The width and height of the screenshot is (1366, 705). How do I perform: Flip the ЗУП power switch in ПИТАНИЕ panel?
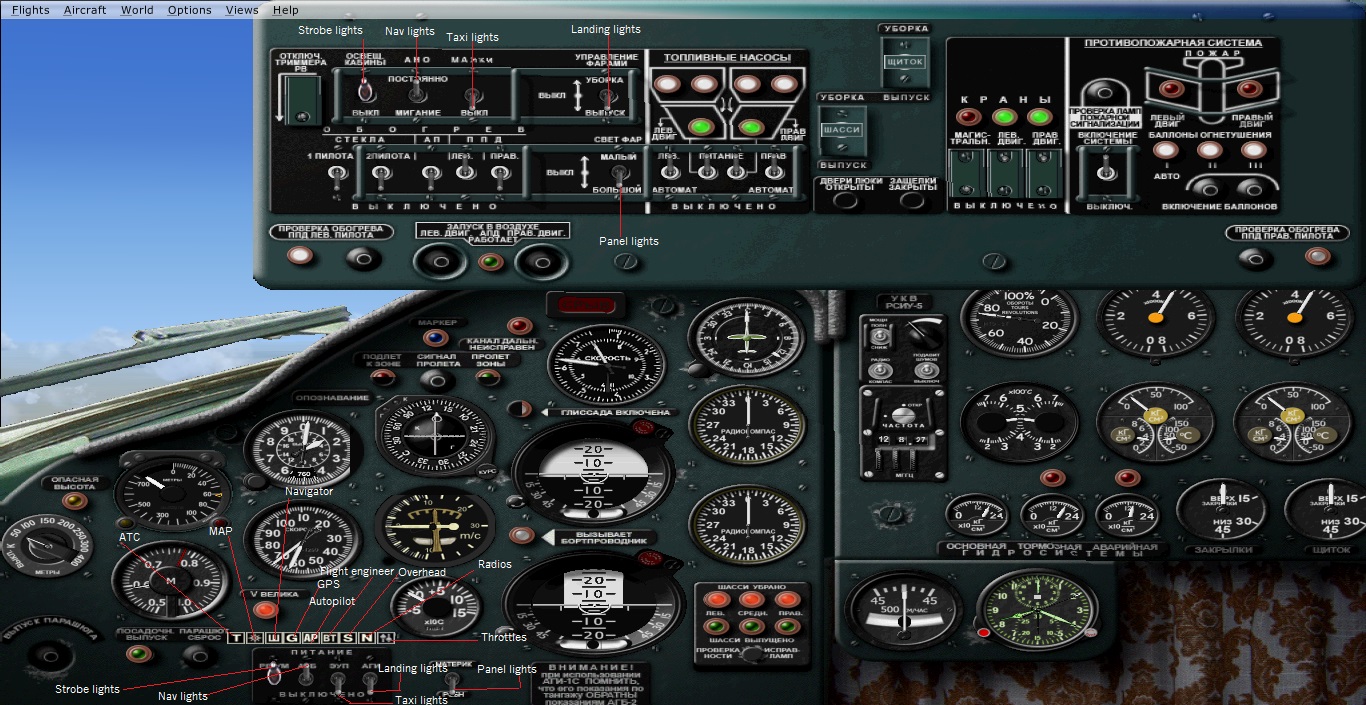pos(339,681)
